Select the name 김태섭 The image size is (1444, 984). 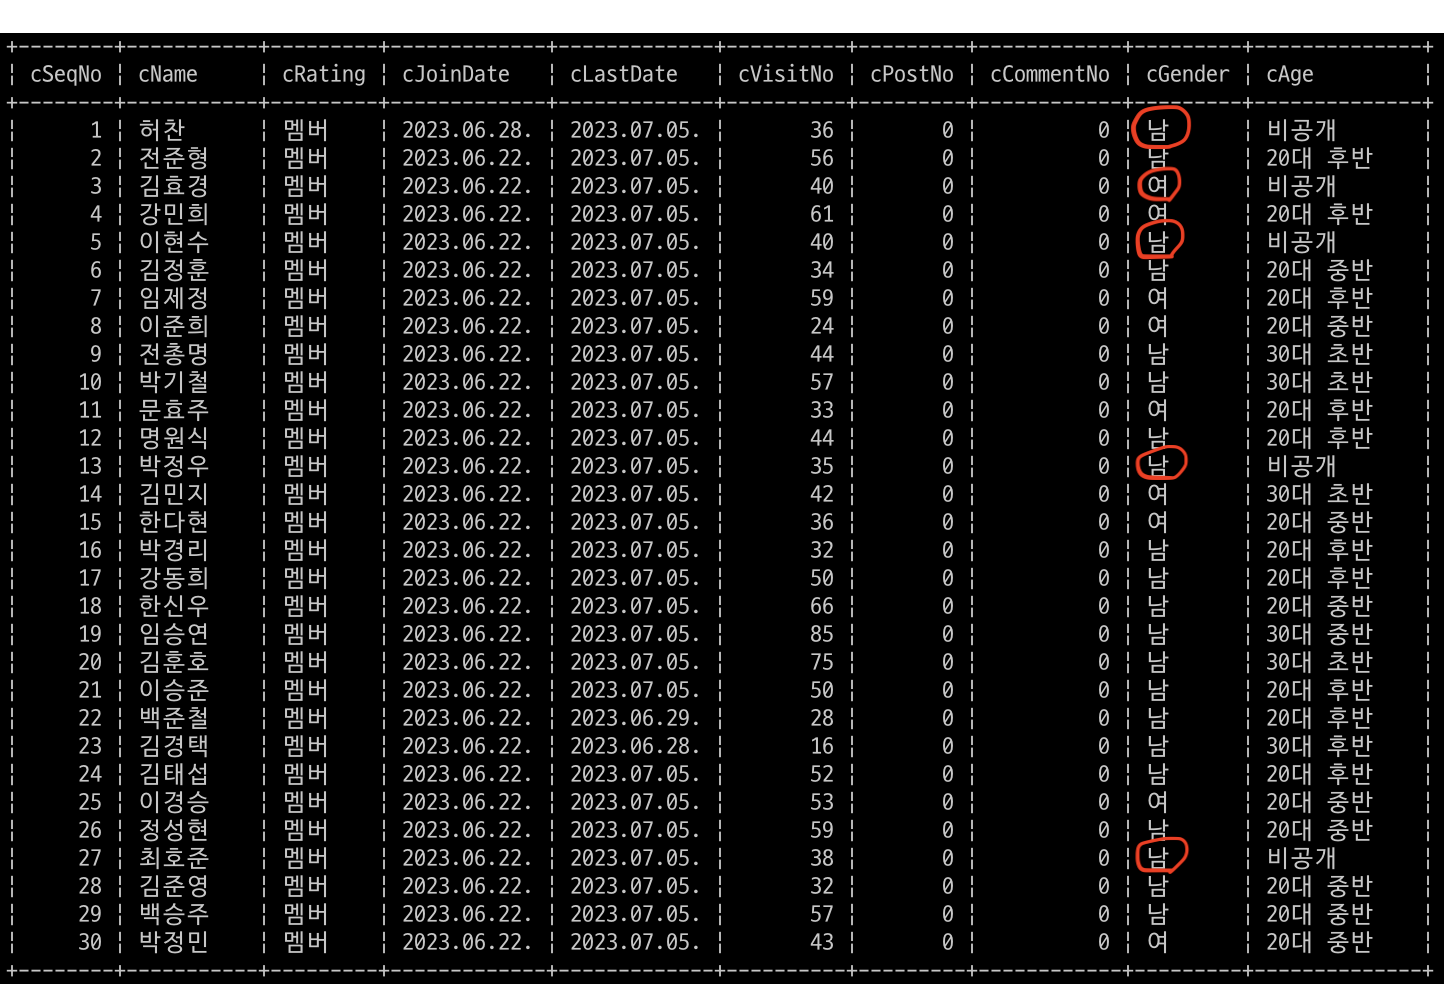(x=174, y=774)
